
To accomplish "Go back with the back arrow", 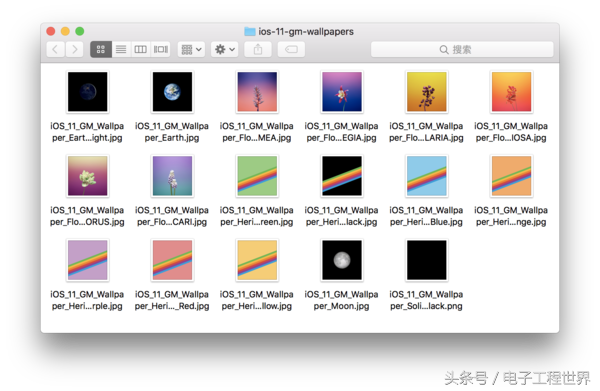I will coord(55,49).
